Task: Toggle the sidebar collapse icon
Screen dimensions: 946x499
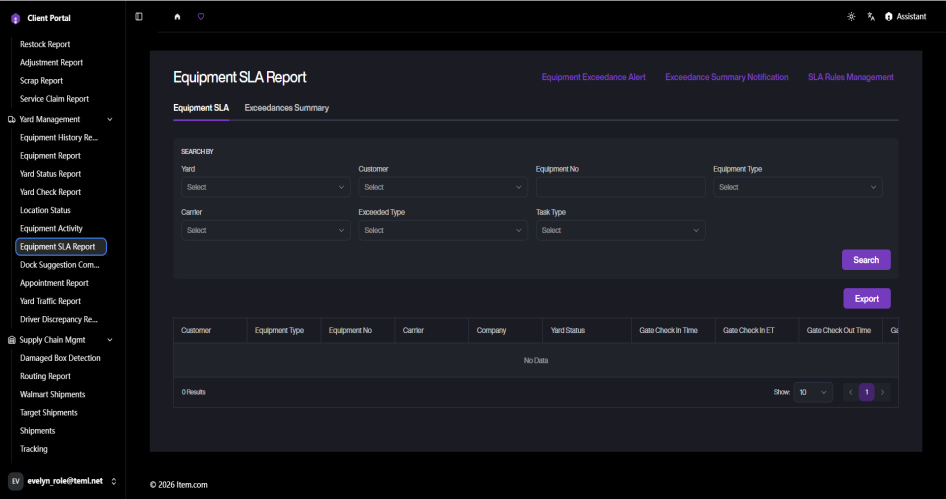Action: [139, 17]
